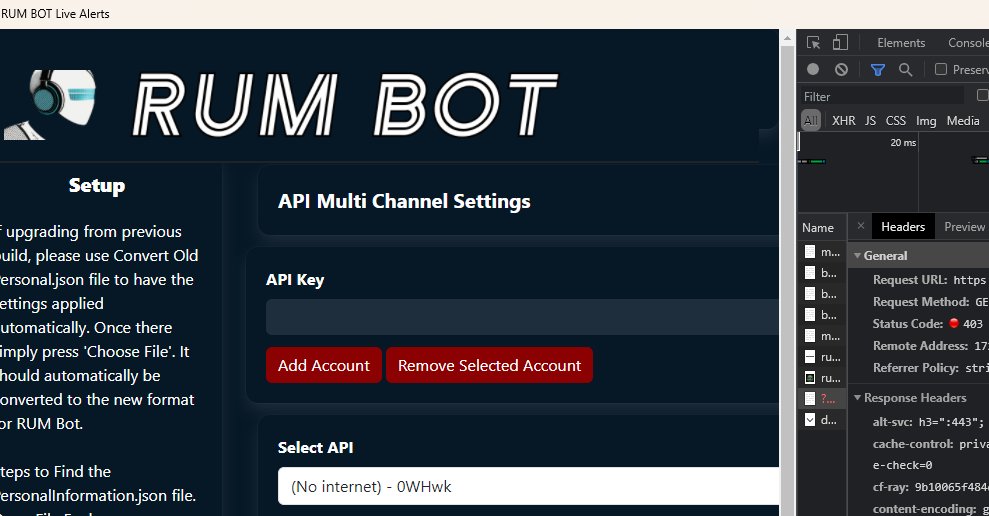Select the red '?...' failed request row
This screenshot has width=989, height=516.
point(822,399)
